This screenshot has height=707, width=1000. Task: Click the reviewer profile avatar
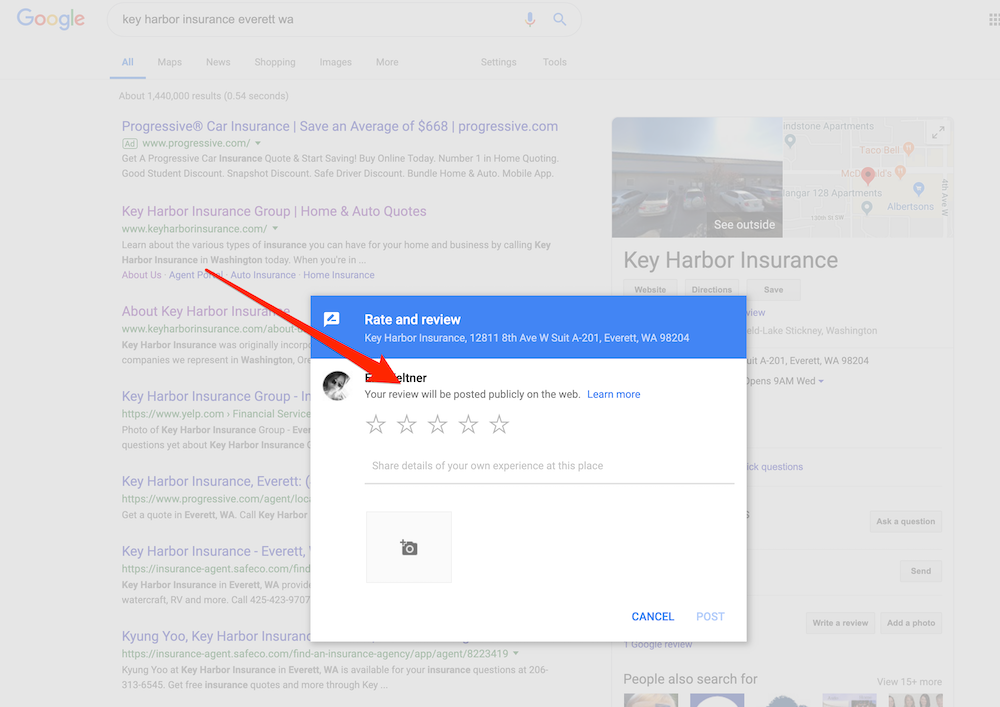coord(337,386)
